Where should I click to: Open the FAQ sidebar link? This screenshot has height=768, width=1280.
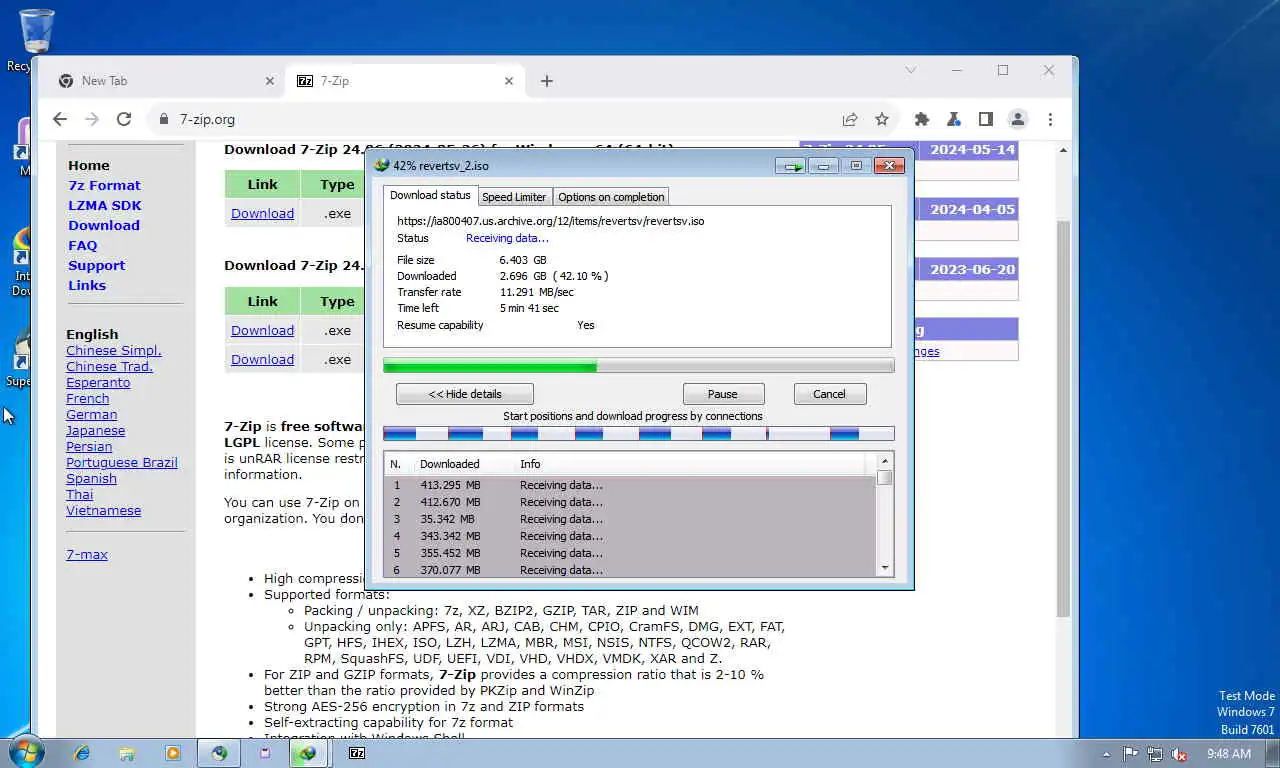tap(83, 245)
